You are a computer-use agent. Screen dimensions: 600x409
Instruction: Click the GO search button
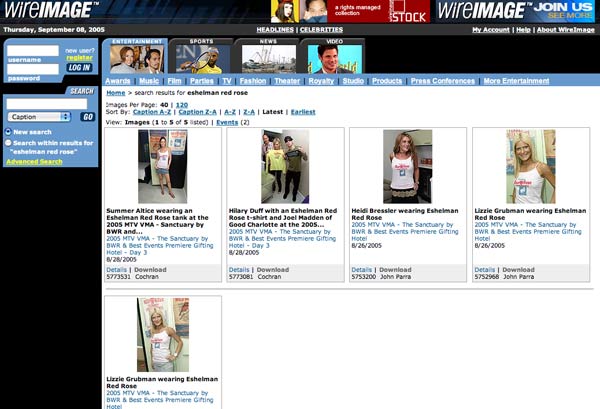pos(88,117)
